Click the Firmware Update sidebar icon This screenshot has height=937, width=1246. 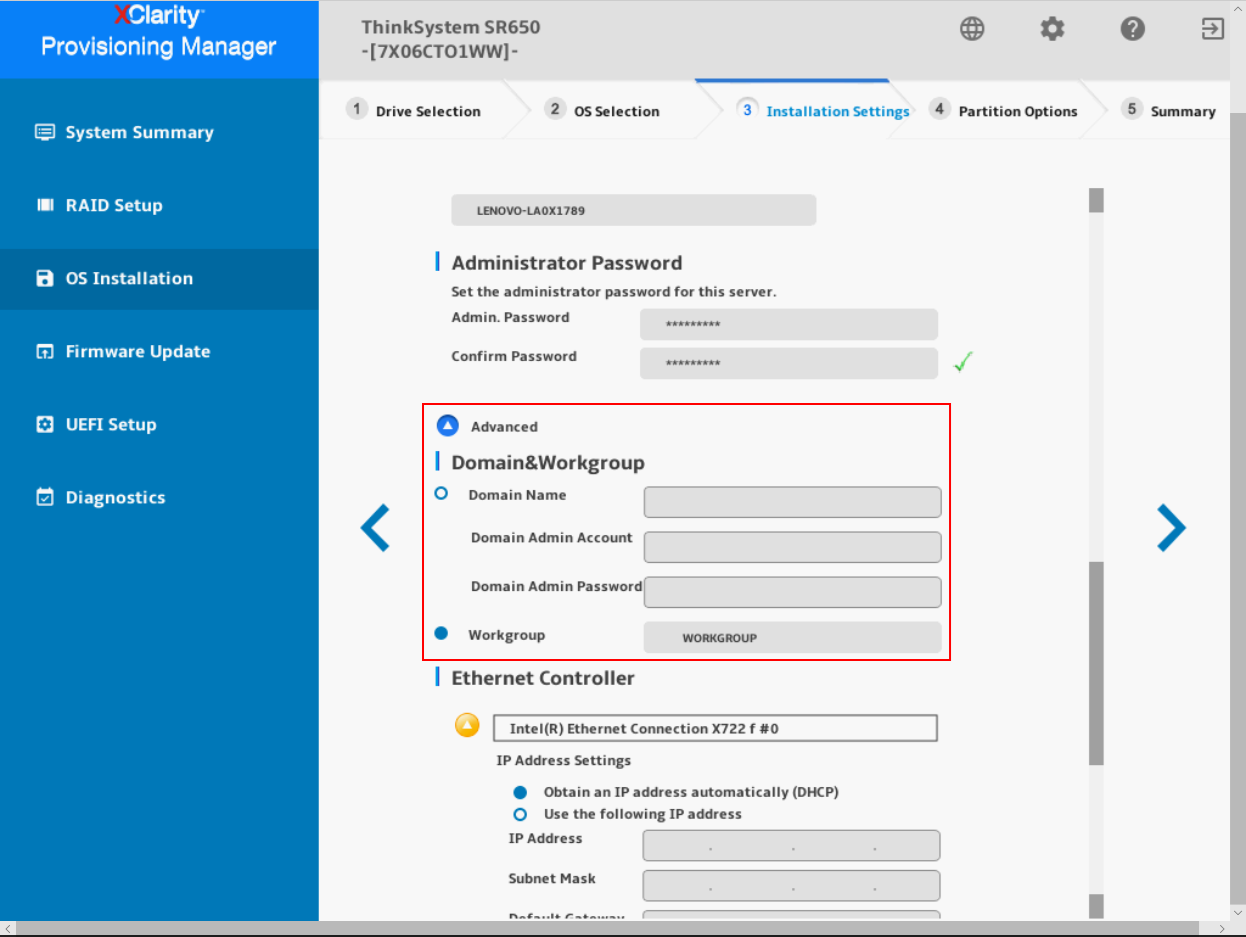click(x=45, y=351)
